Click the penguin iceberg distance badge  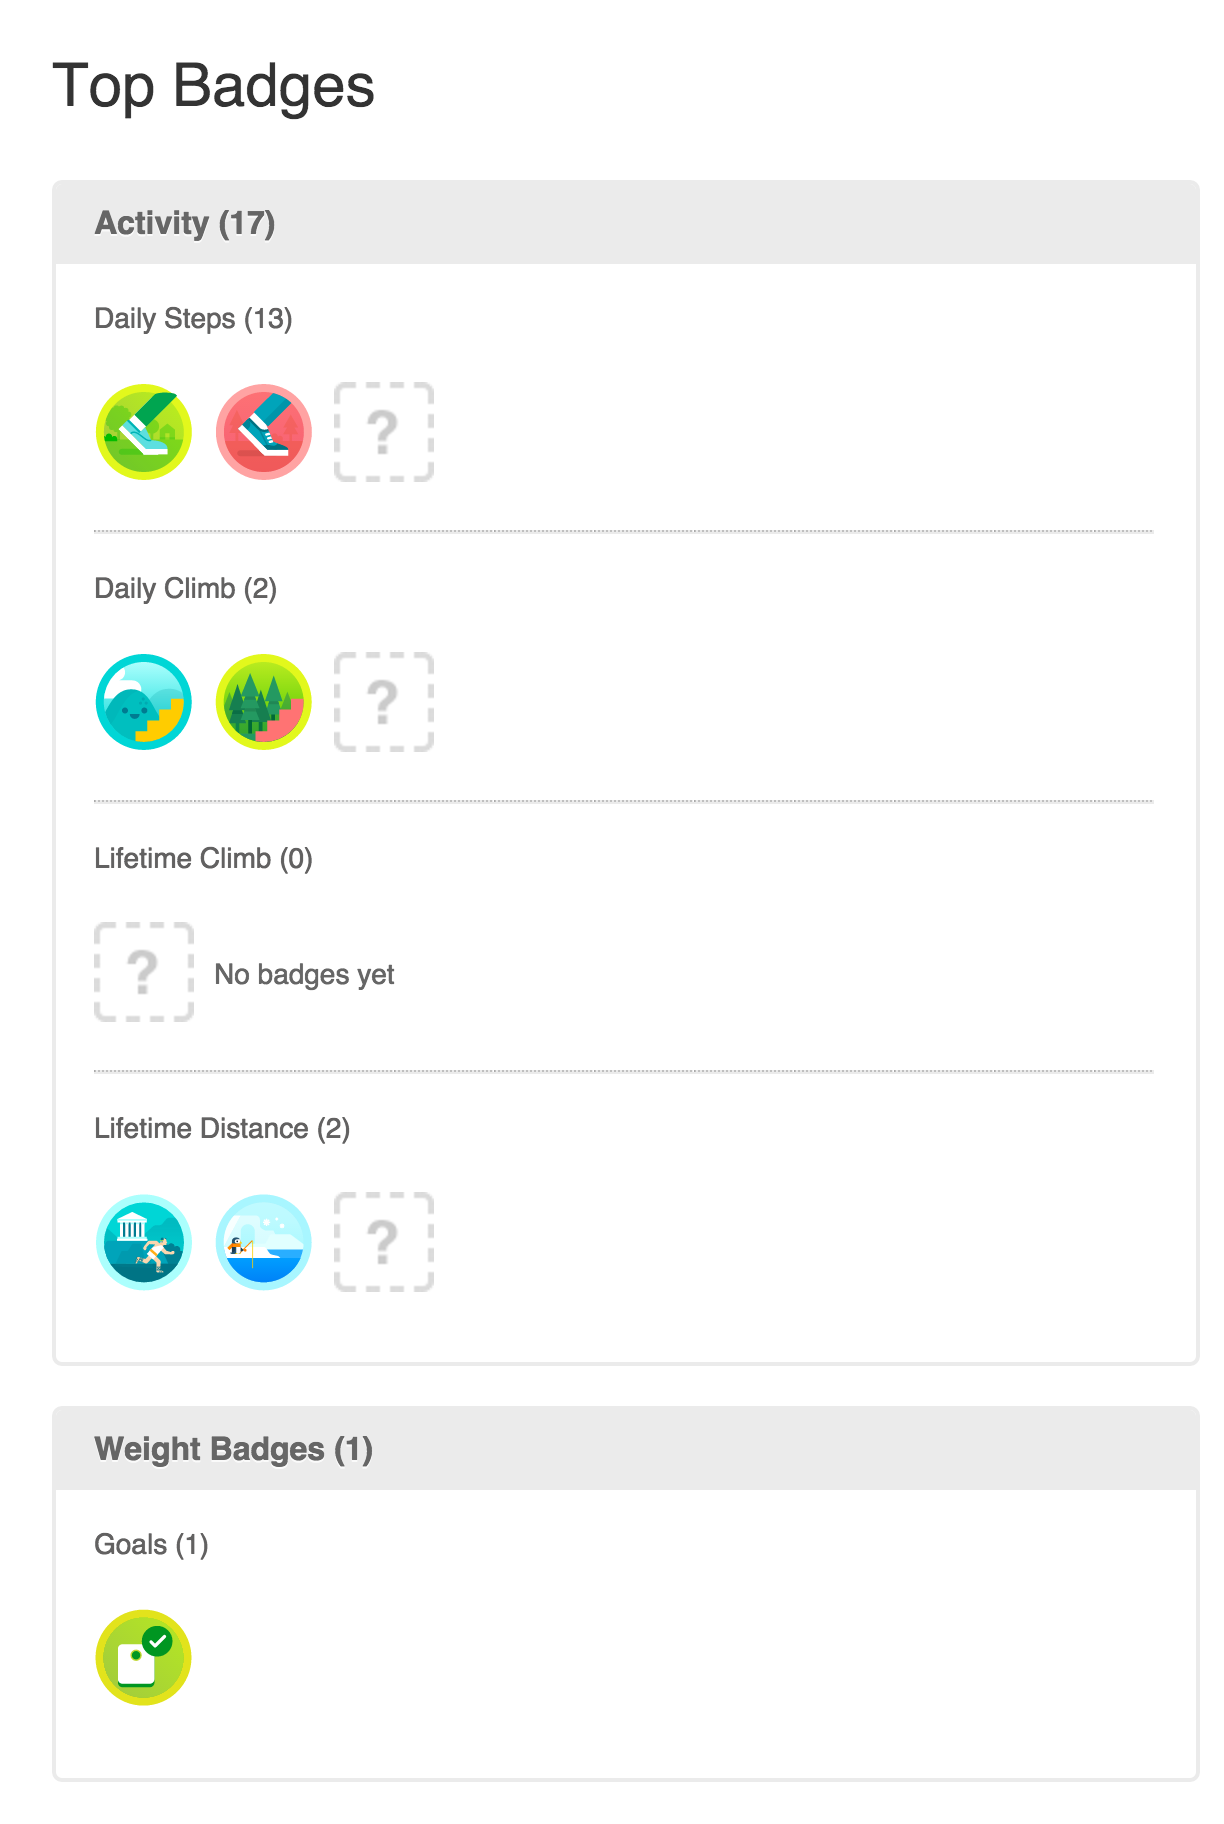(264, 1242)
